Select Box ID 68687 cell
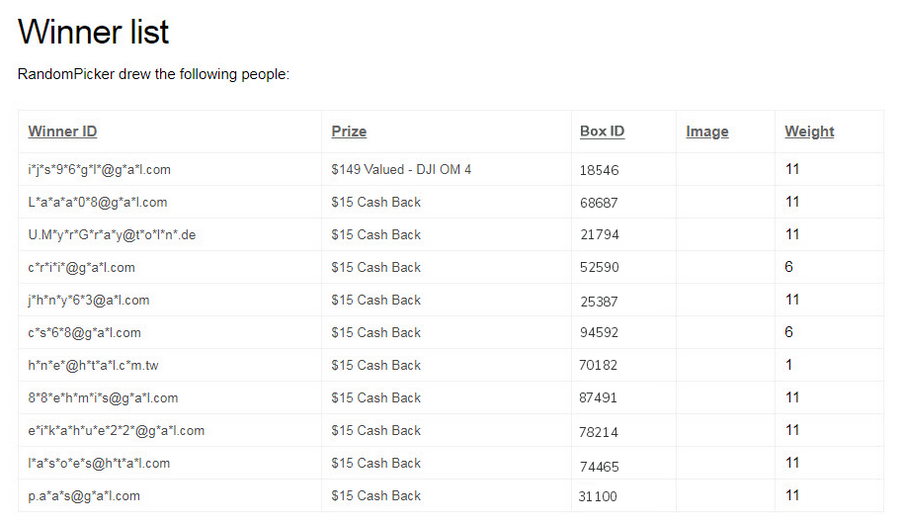 (599, 203)
